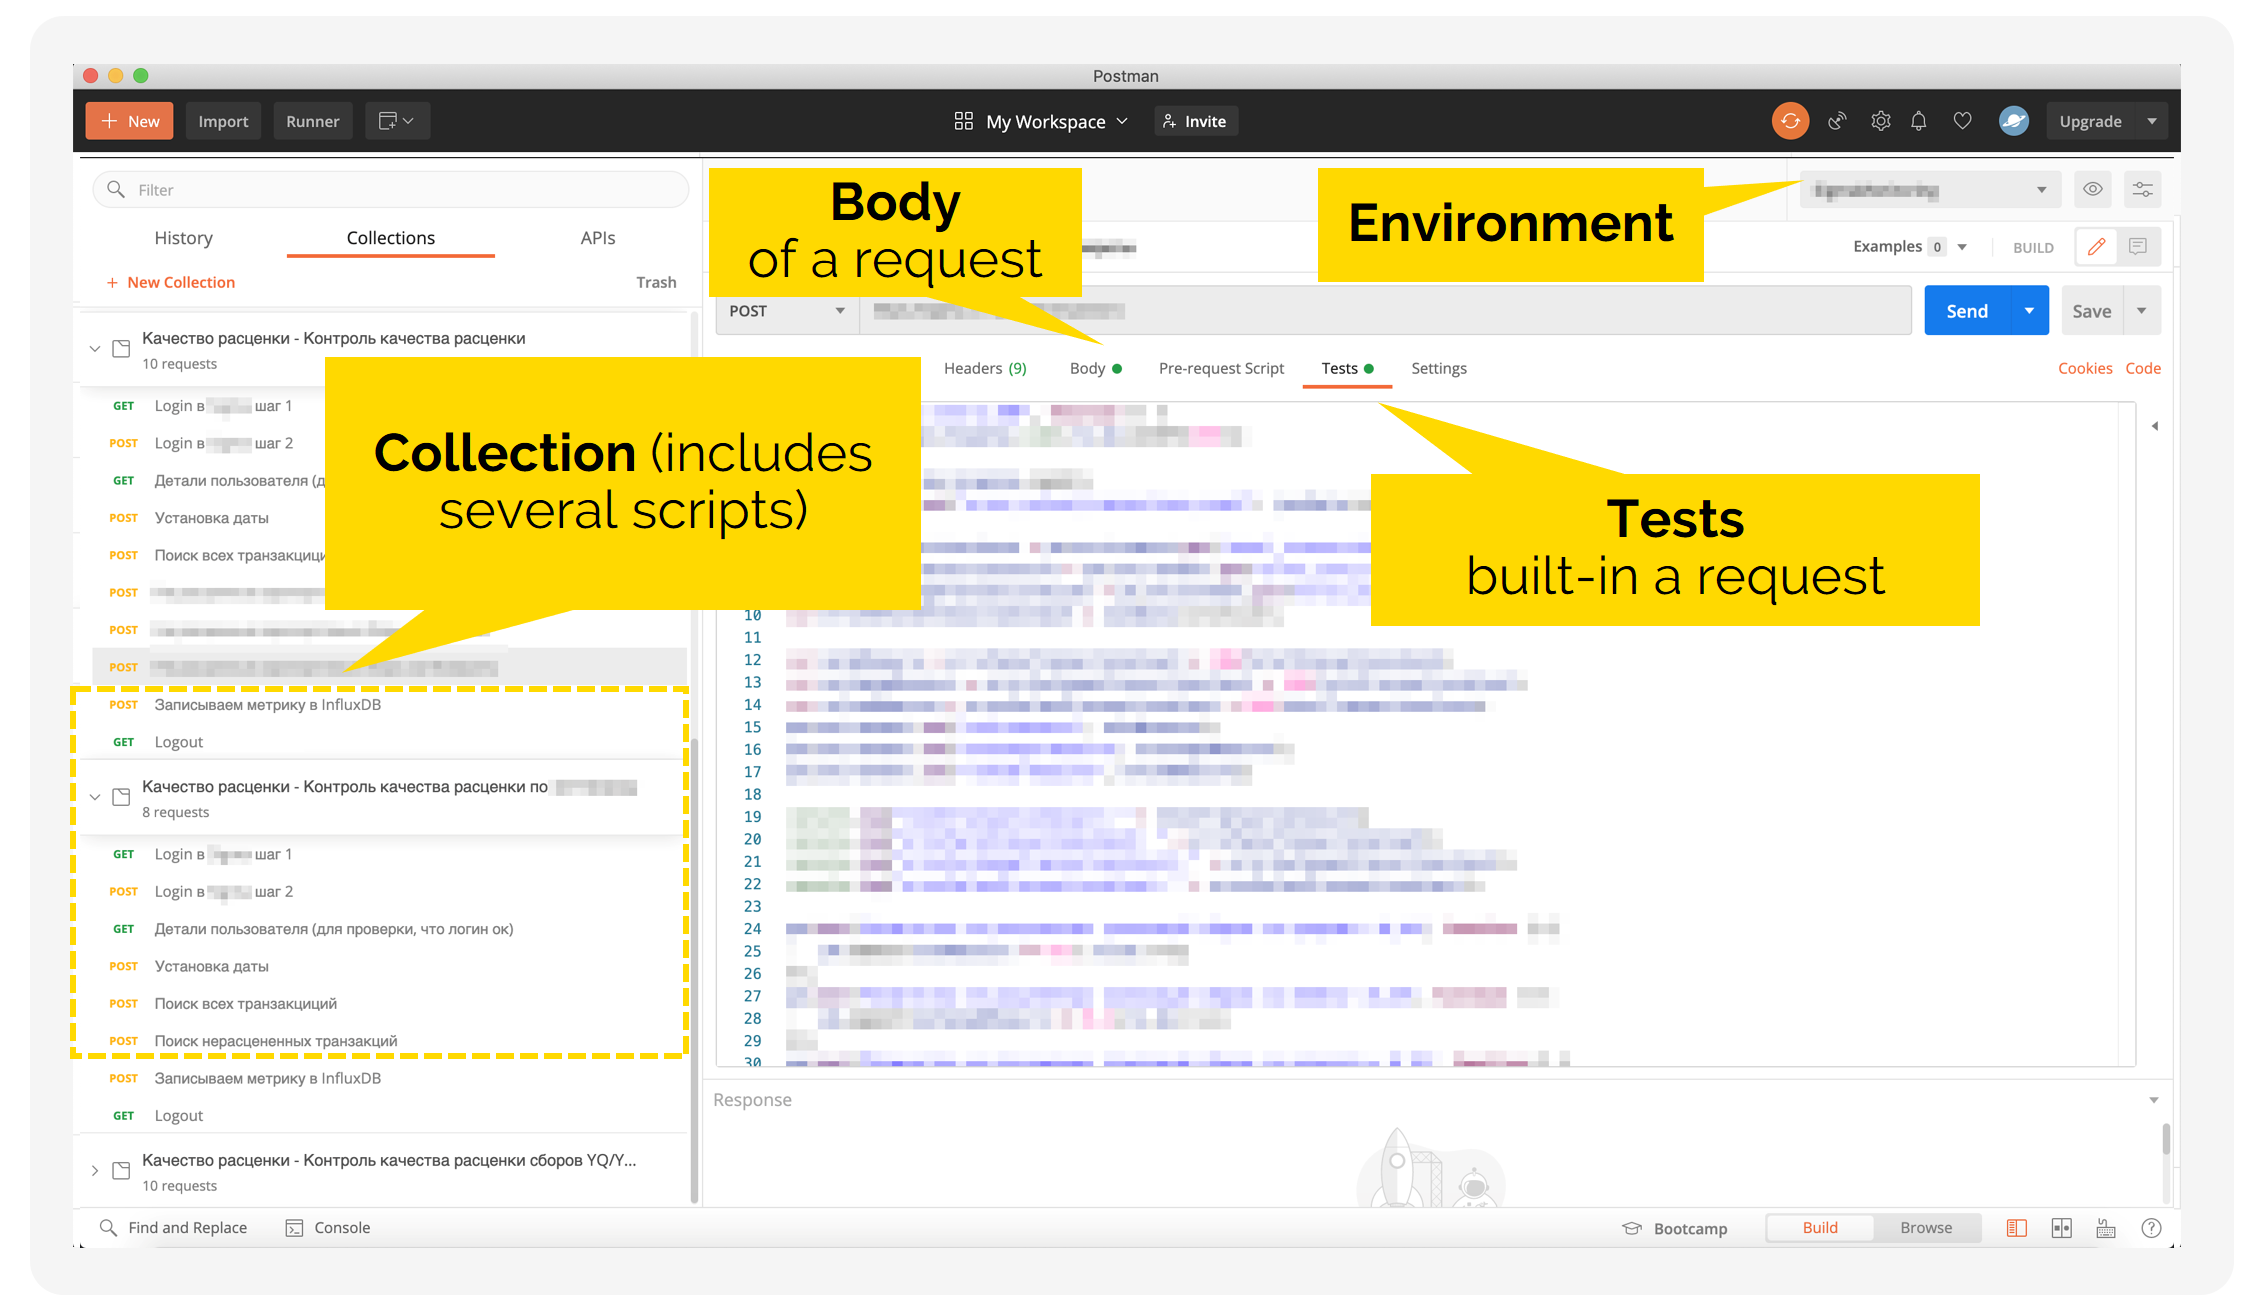2248x1311 pixels.
Task: Open the Runner
Action: [x=312, y=121]
